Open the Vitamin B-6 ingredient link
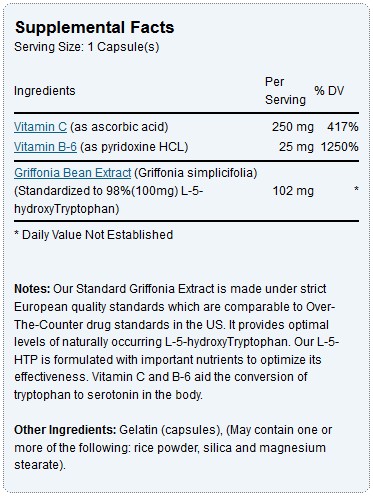The width and height of the screenshot is (373, 498). [45, 147]
